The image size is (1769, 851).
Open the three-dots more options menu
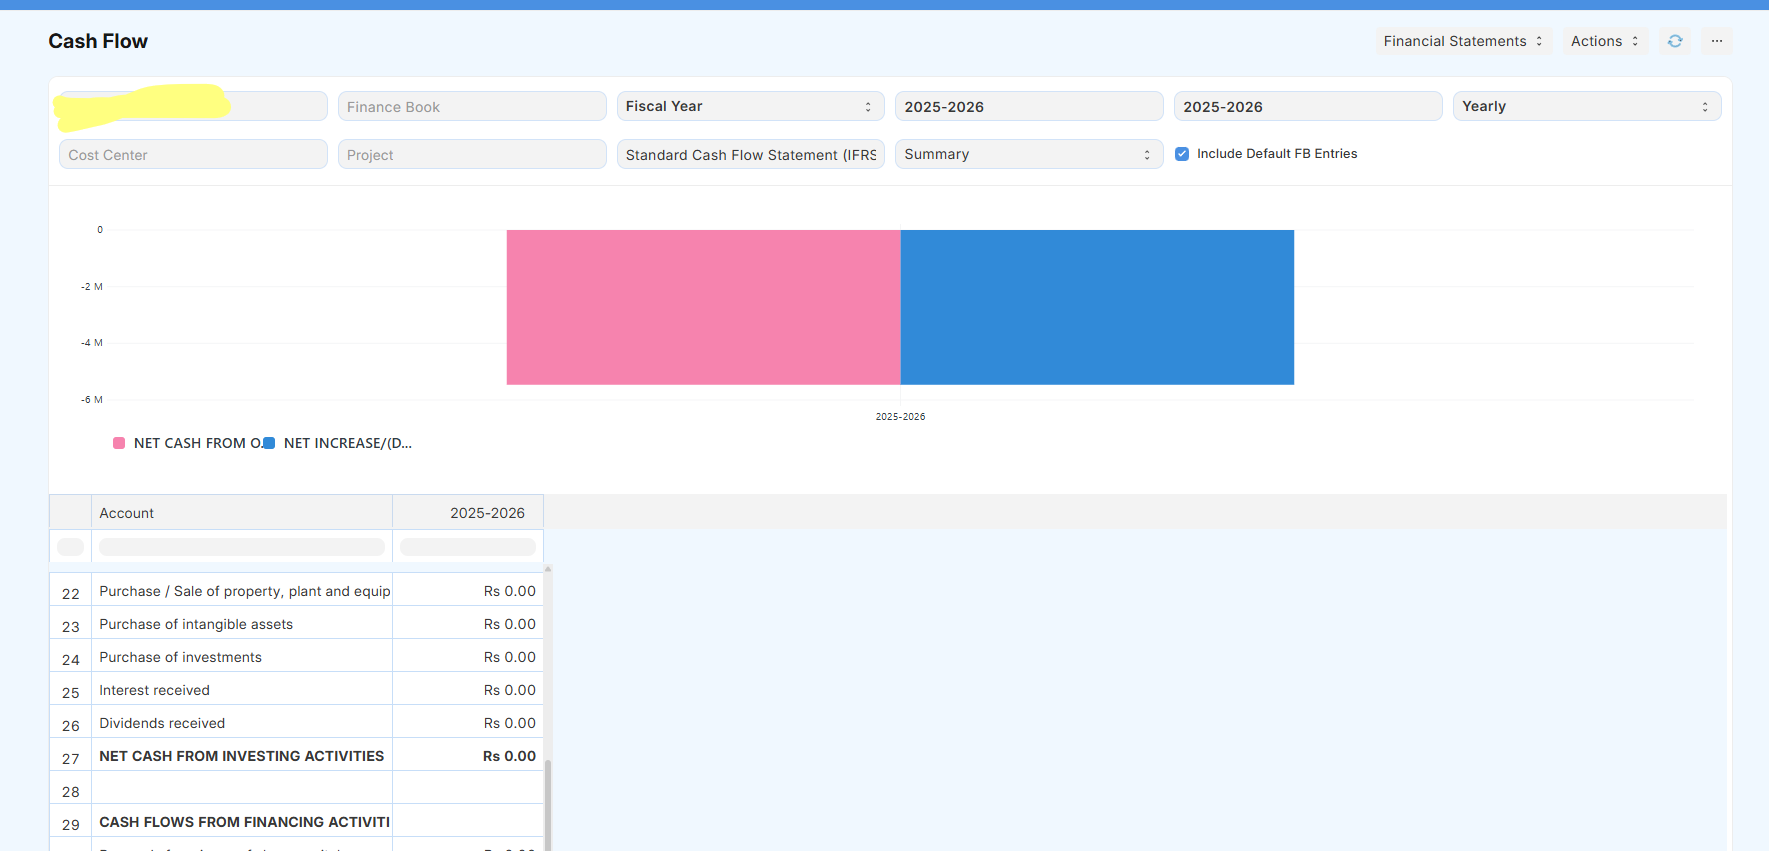click(1716, 41)
